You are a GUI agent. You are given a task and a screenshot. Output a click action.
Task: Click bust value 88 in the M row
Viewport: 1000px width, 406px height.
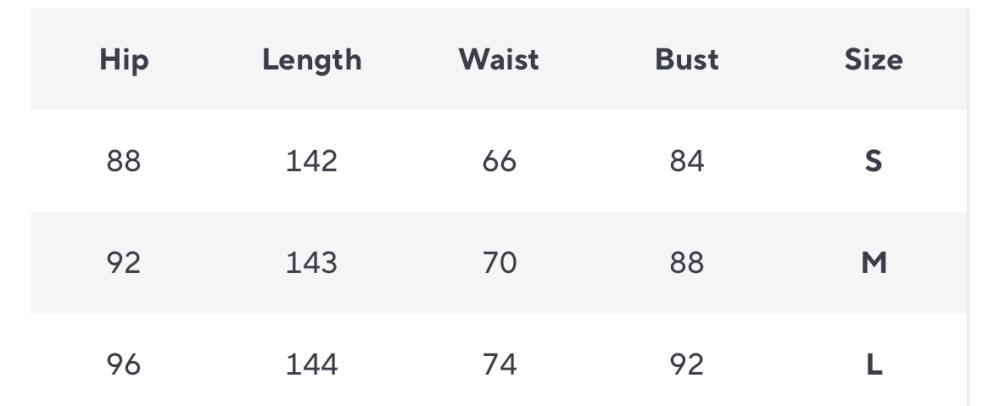click(x=687, y=263)
